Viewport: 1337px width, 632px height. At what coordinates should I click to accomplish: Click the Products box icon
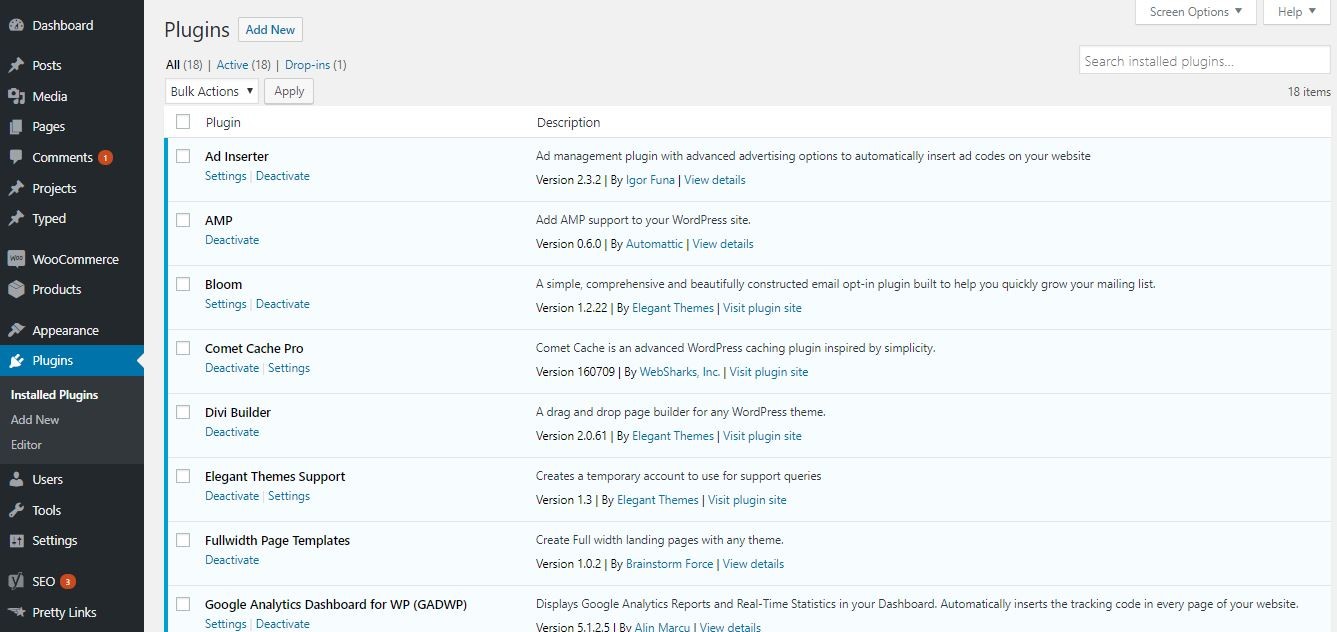(16, 289)
